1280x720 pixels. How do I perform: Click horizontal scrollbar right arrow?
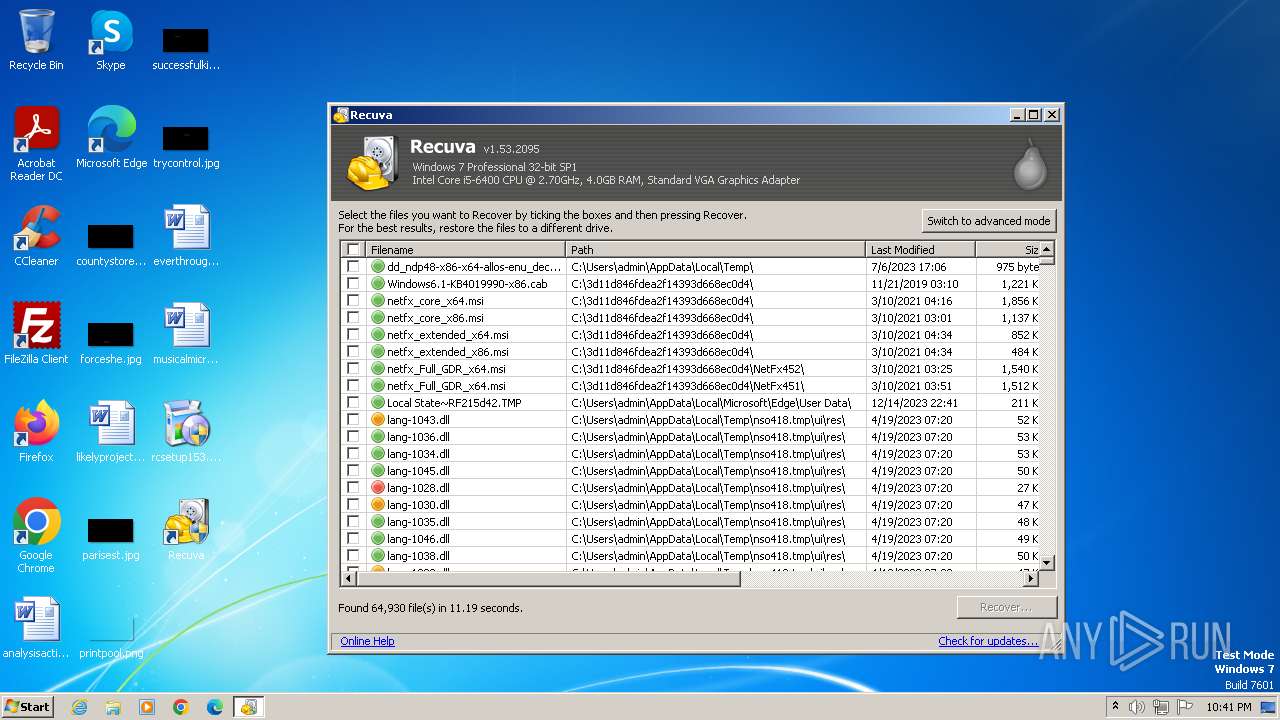1032,578
